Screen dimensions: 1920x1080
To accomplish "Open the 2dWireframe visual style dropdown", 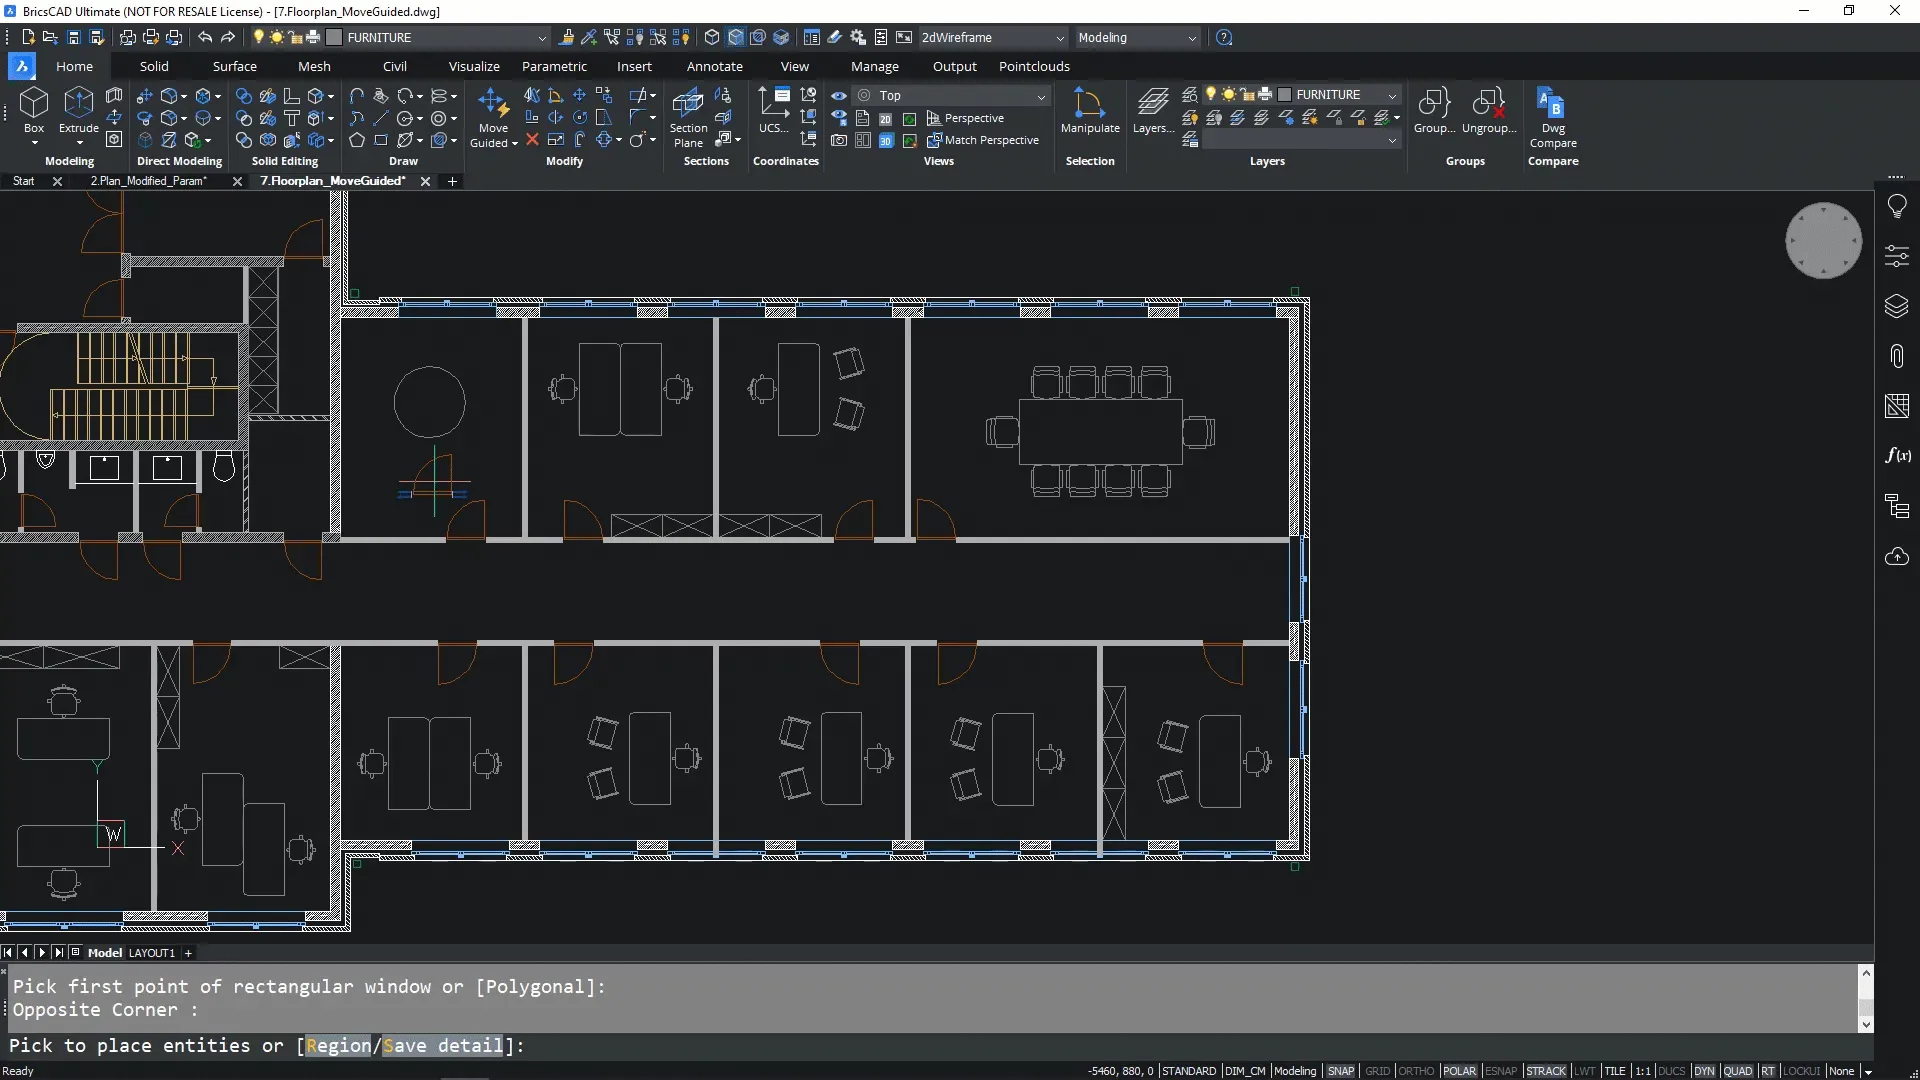I will pos(1059,38).
